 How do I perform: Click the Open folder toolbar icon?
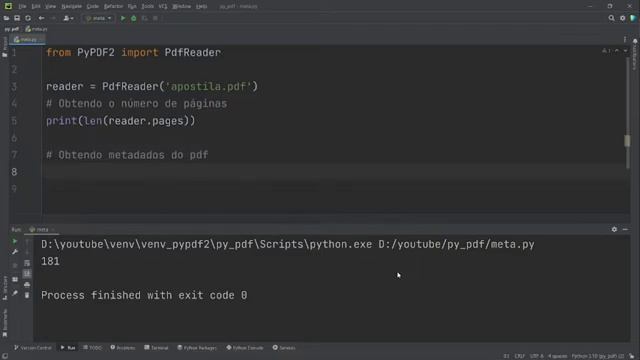(x=6, y=18)
